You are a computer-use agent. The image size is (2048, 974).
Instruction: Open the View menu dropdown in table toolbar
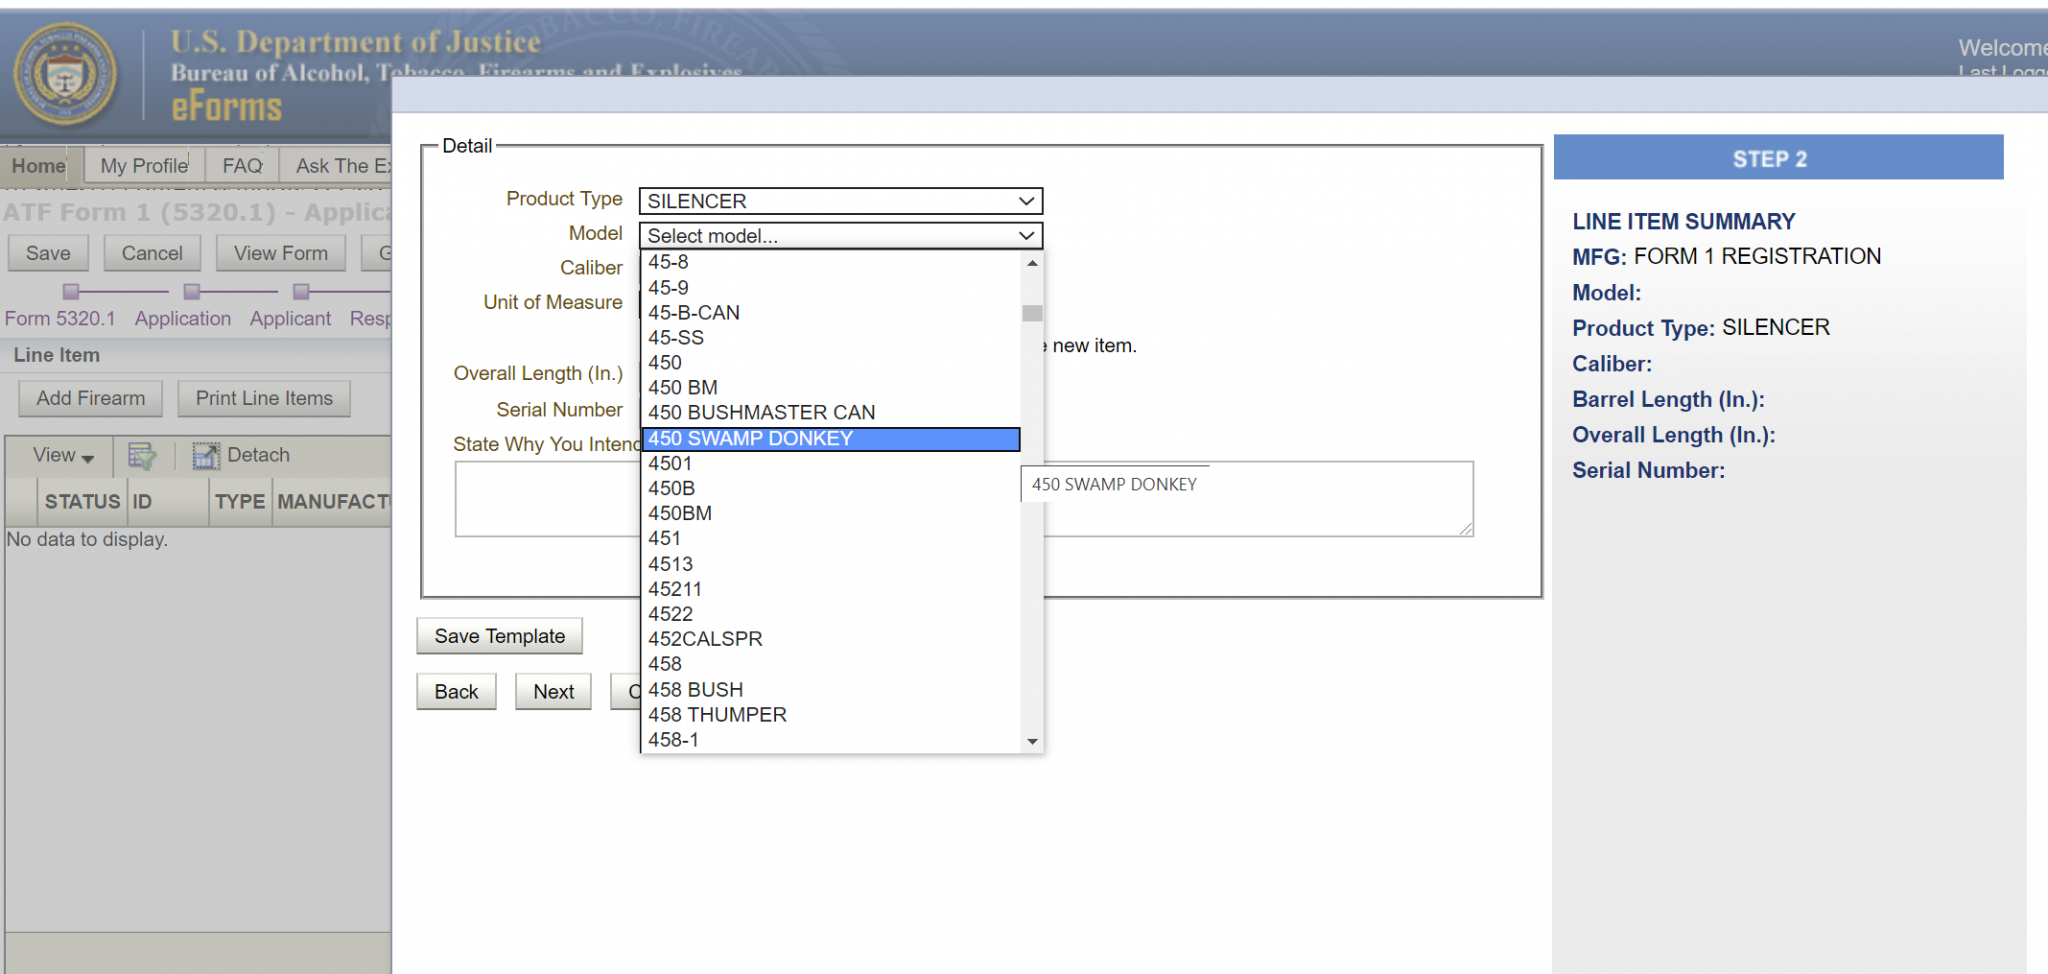point(63,456)
